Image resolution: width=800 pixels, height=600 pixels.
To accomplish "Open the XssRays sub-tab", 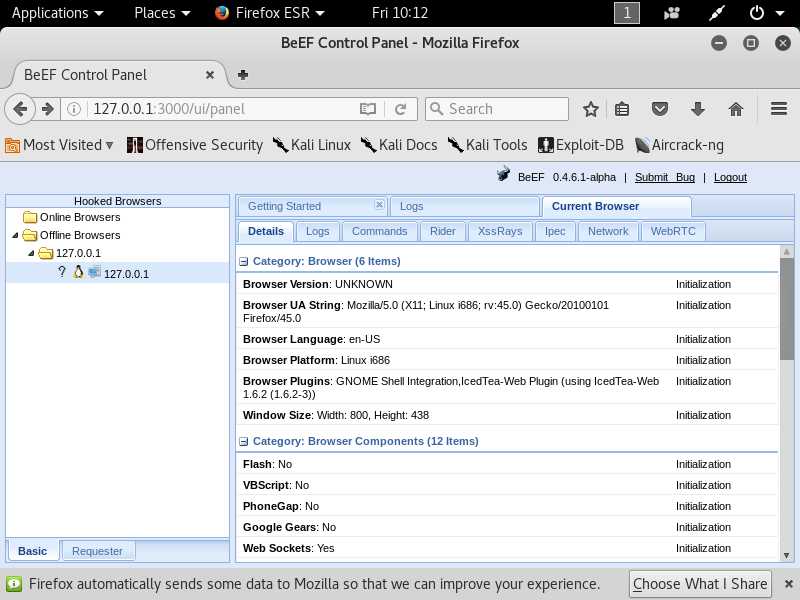I will [500, 231].
